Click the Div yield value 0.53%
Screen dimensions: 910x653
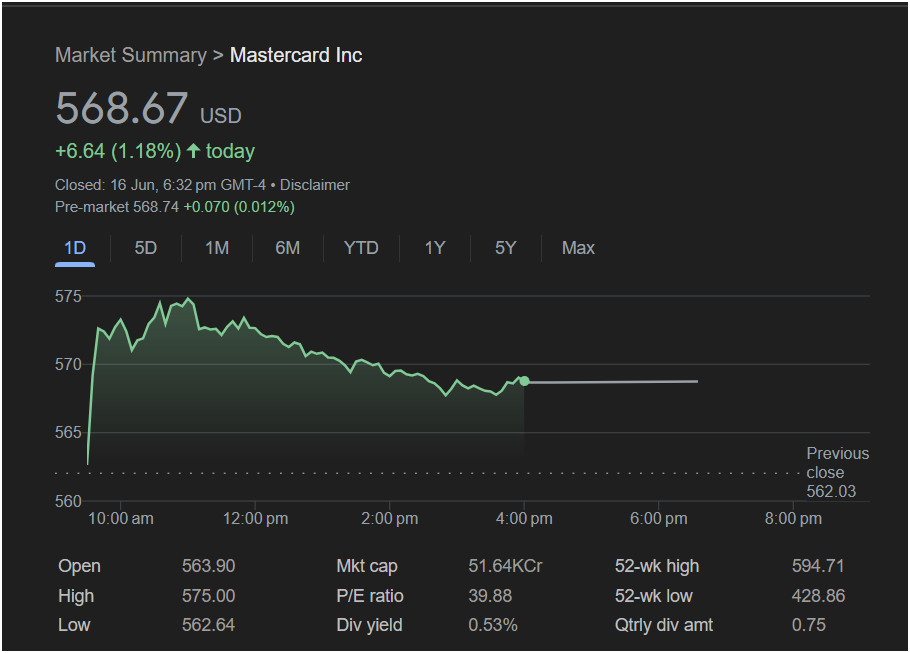coord(493,625)
